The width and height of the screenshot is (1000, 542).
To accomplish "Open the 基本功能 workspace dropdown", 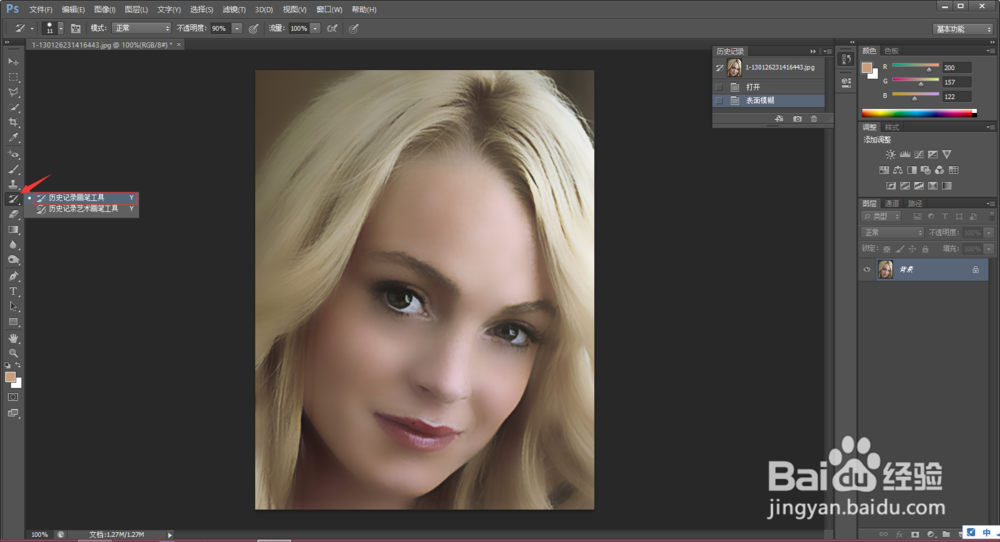I will point(963,29).
